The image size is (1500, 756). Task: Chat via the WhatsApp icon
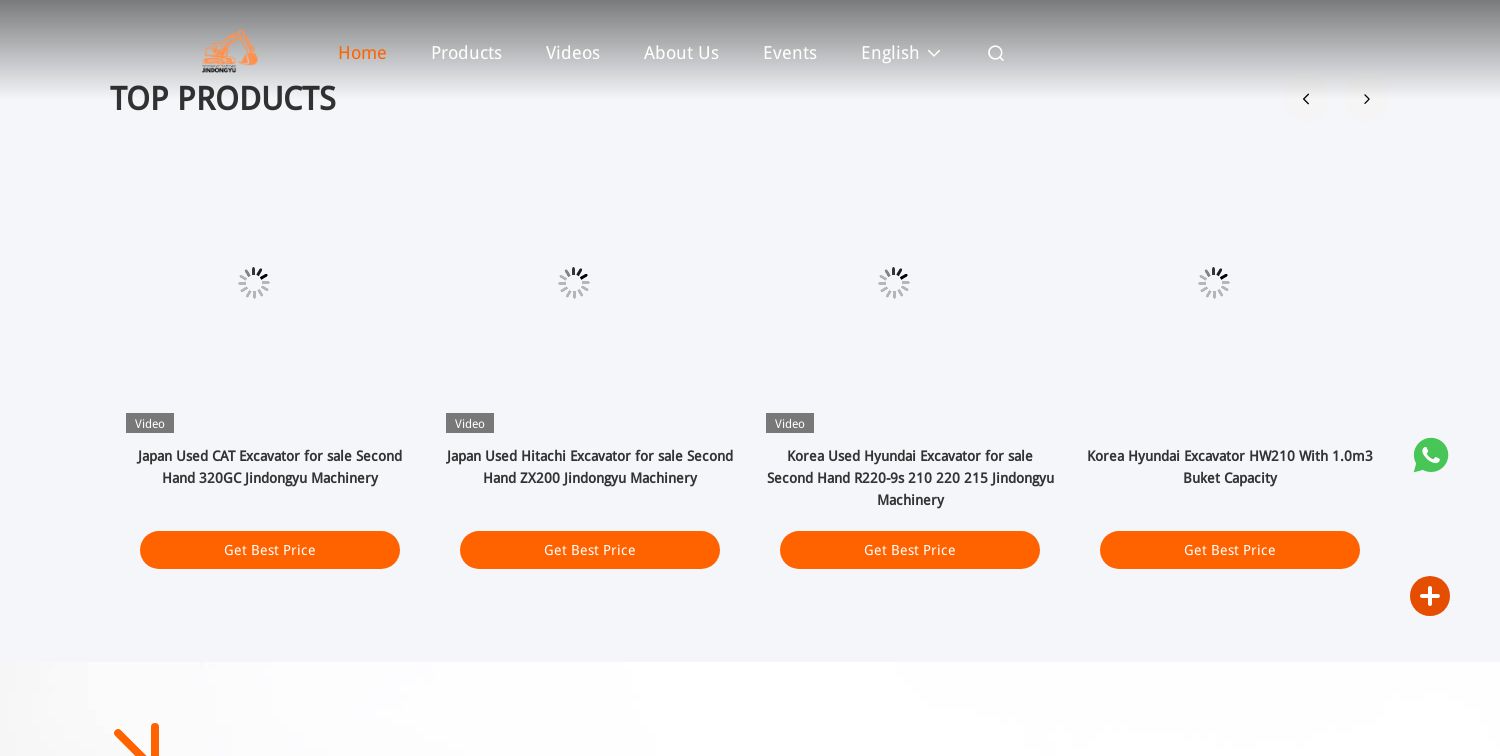tap(1431, 455)
